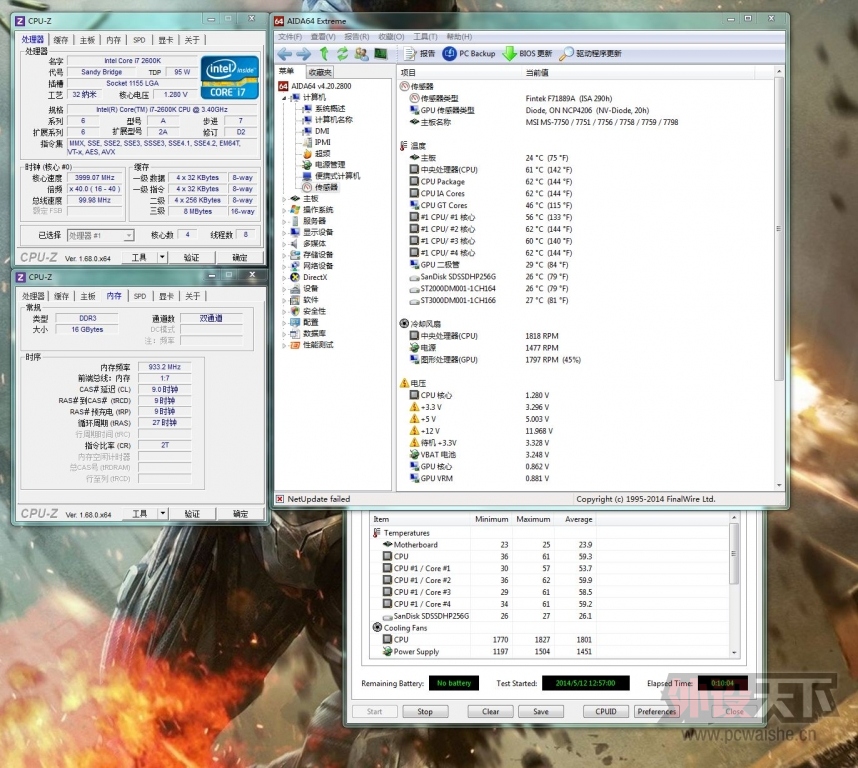This screenshot has width=858, height=768.
Task: Click Clear button in stability test
Action: click(x=490, y=711)
